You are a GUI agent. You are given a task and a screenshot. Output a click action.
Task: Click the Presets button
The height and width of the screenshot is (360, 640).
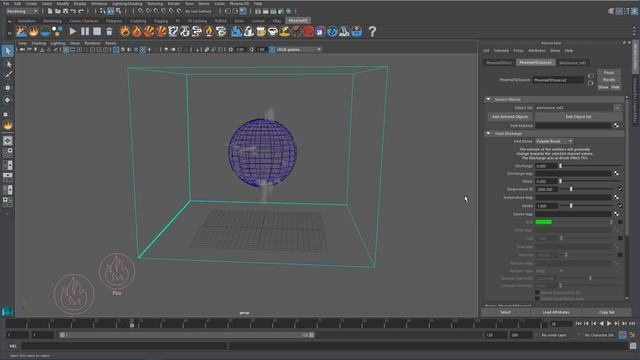[609, 80]
